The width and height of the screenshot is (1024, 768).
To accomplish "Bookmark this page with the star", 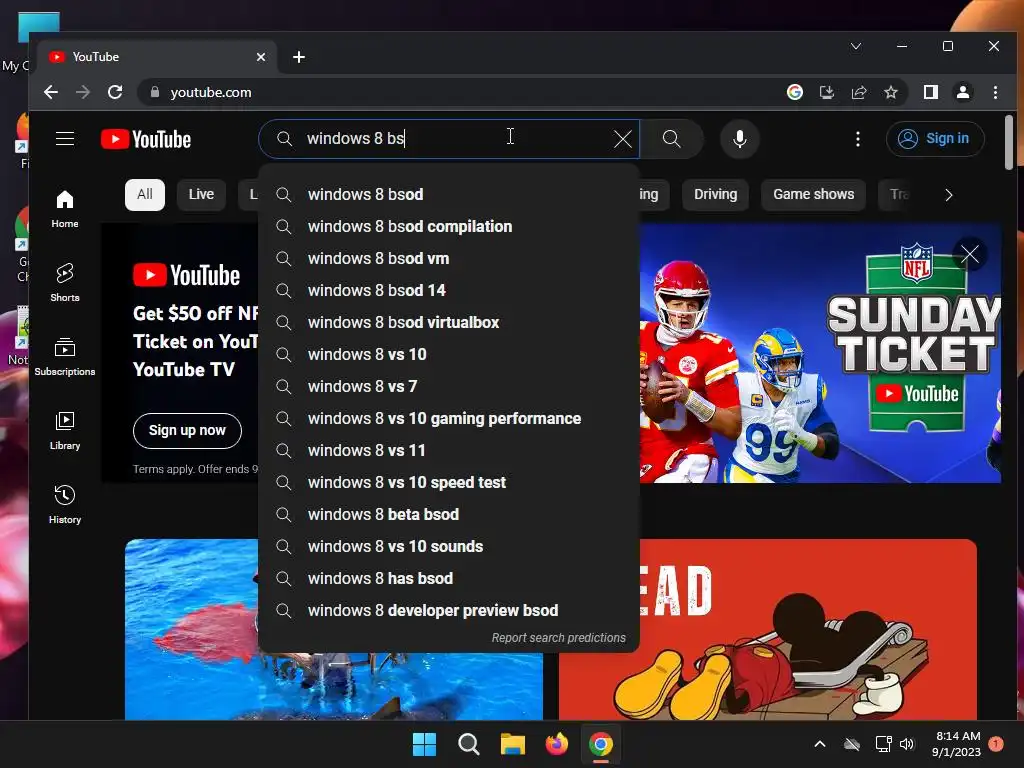I will (x=891, y=92).
